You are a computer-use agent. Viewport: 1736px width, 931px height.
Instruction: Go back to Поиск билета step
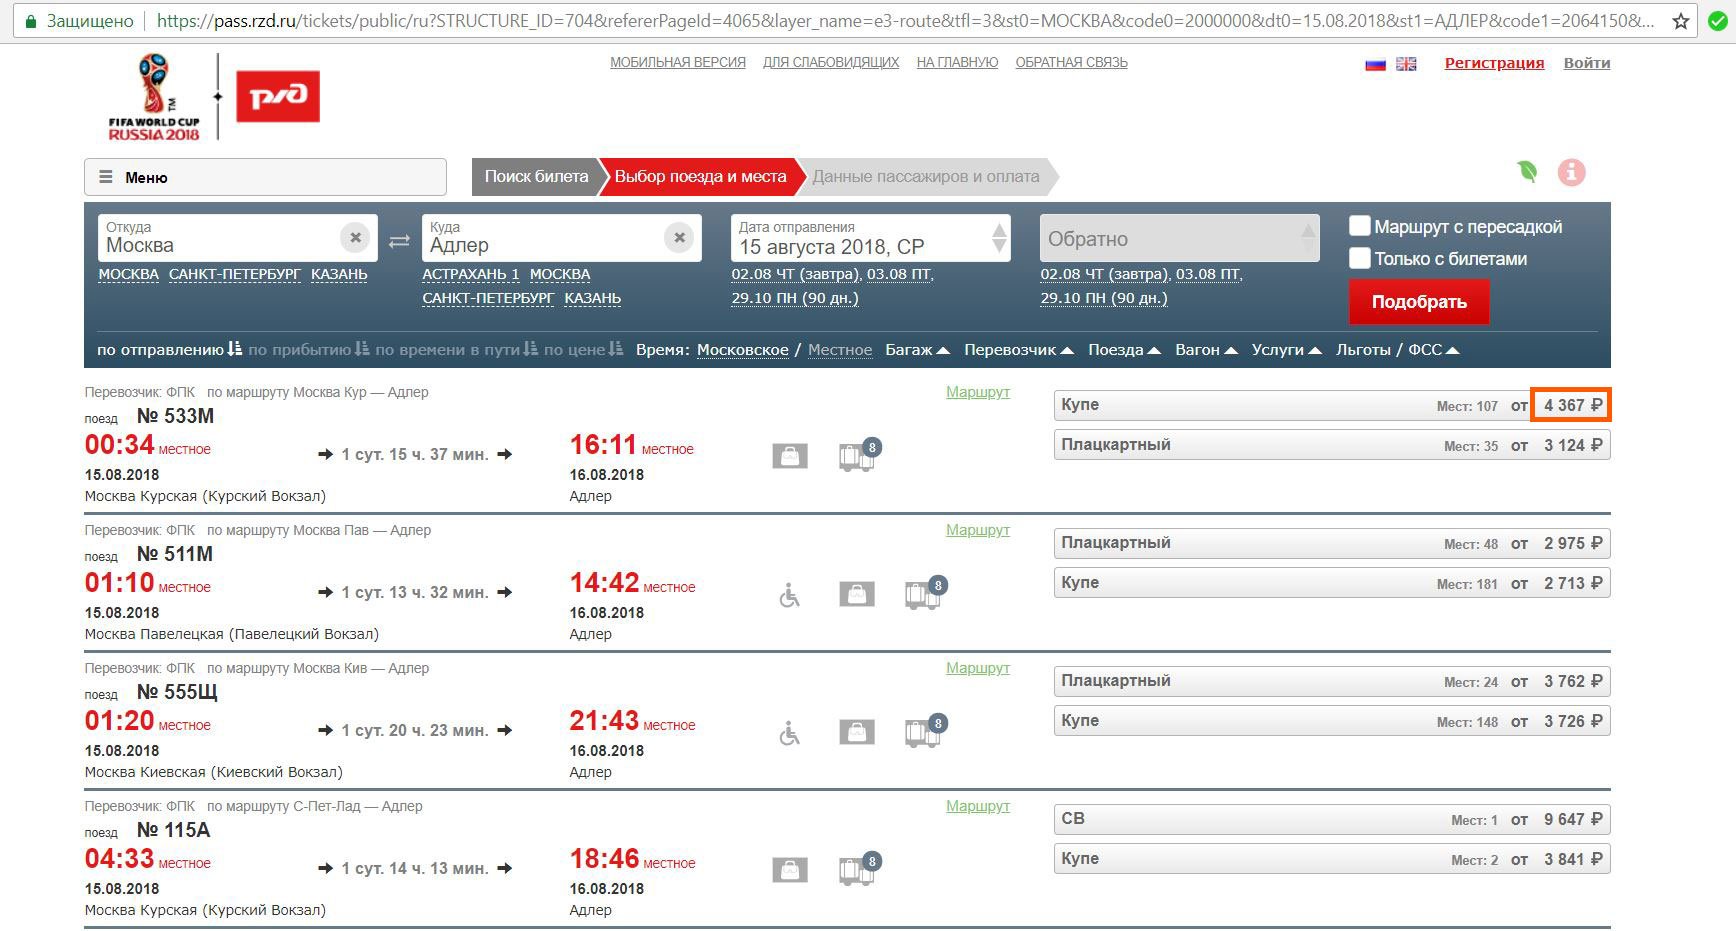click(536, 177)
